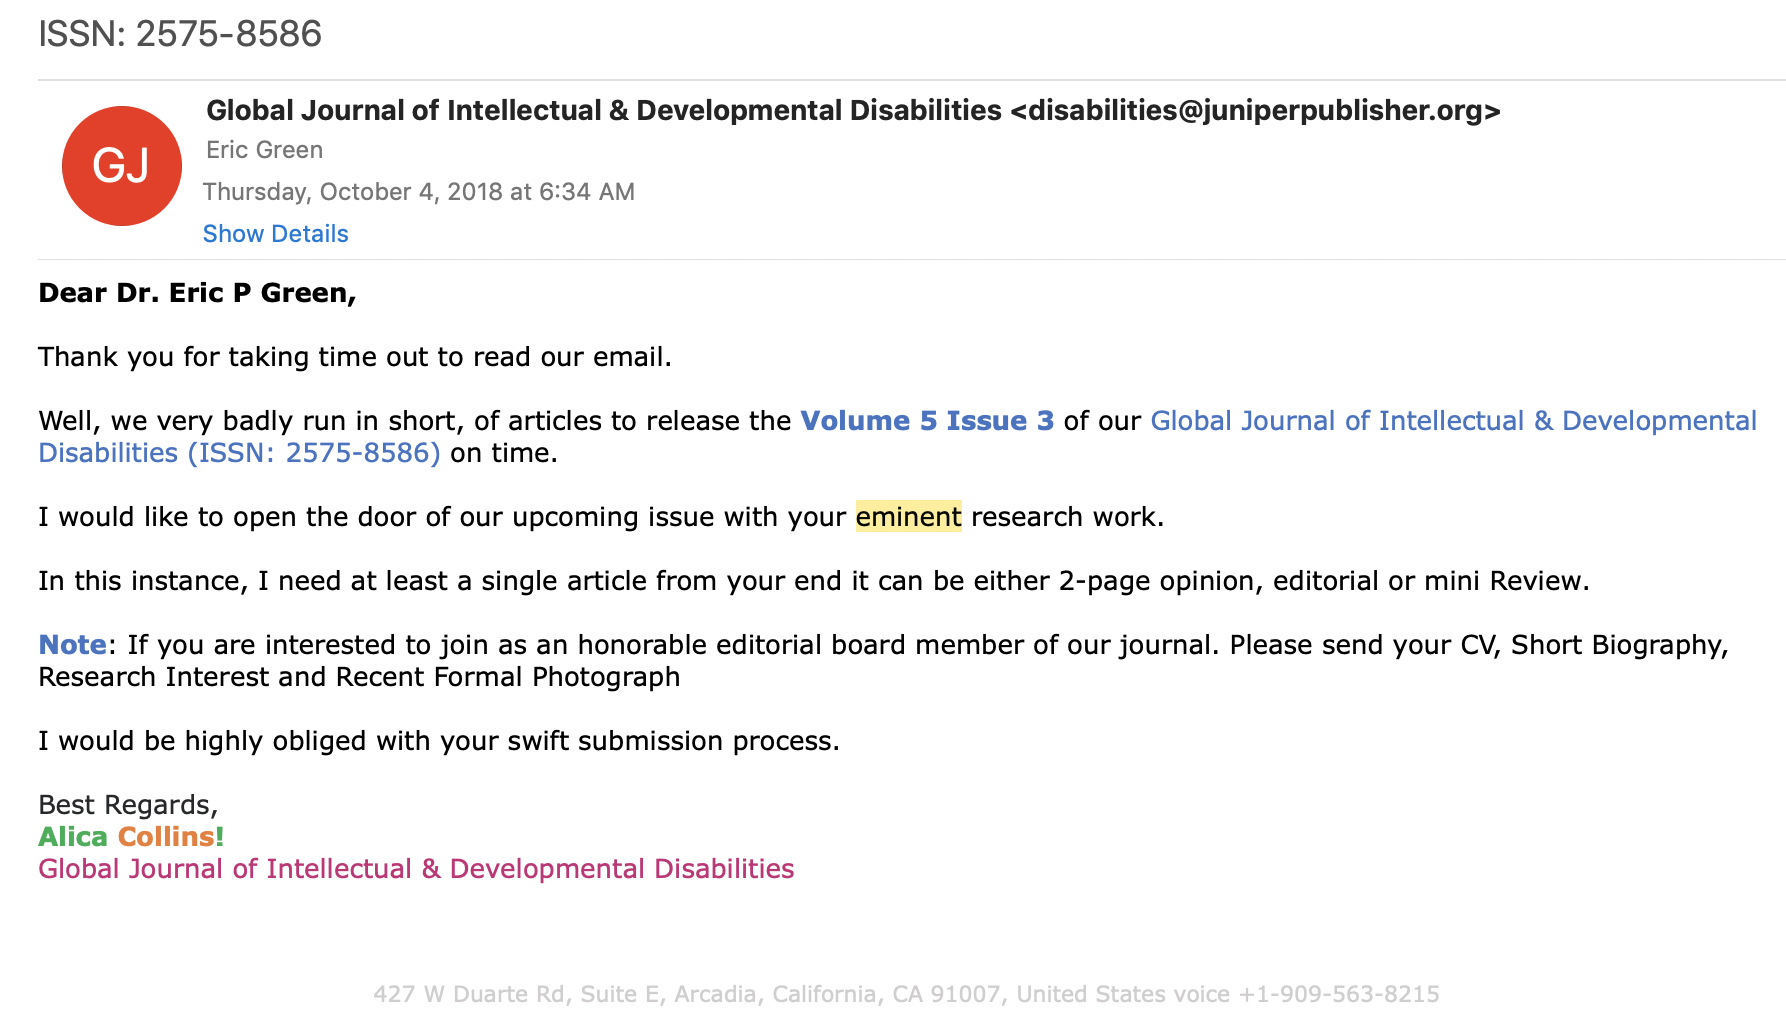Click the Disabilities (ISSN: 2575-8586) link text
Screen dimensions: 1786x1016
(239, 453)
